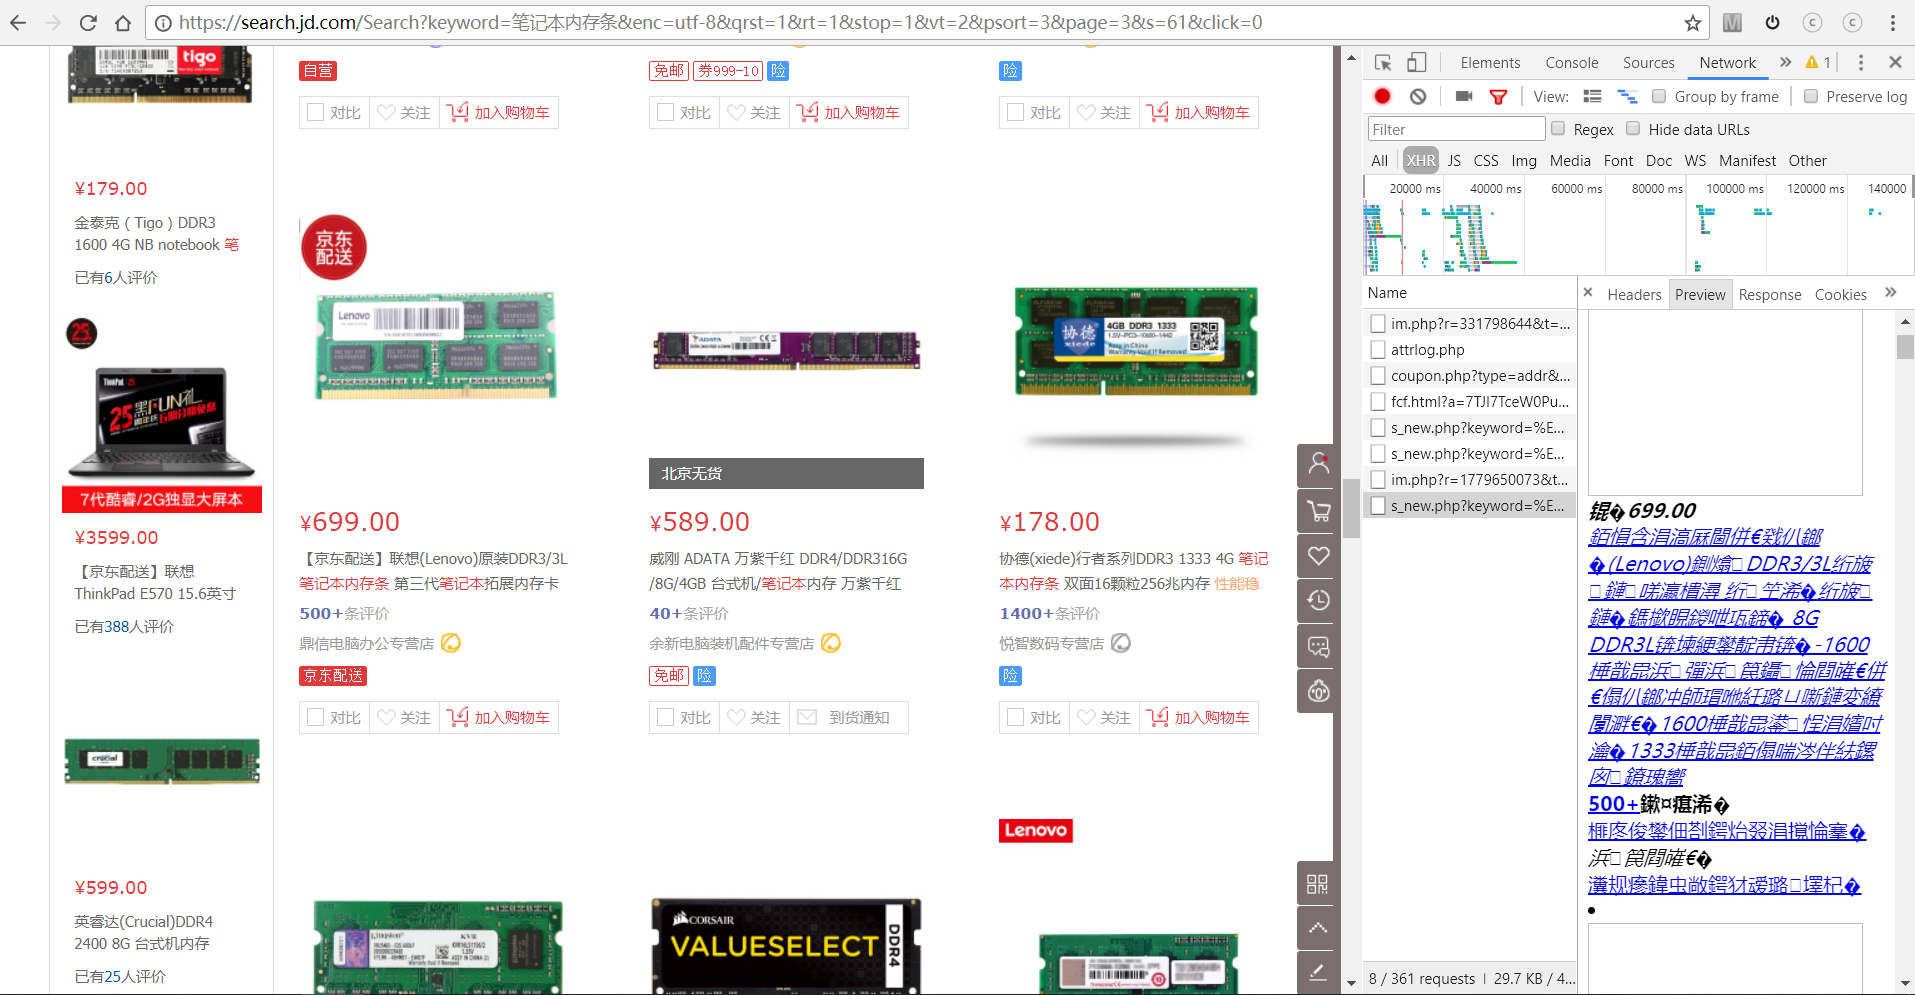Open the JD sidebar user account icon
This screenshot has height=995, width=1915.
coord(1319,464)
